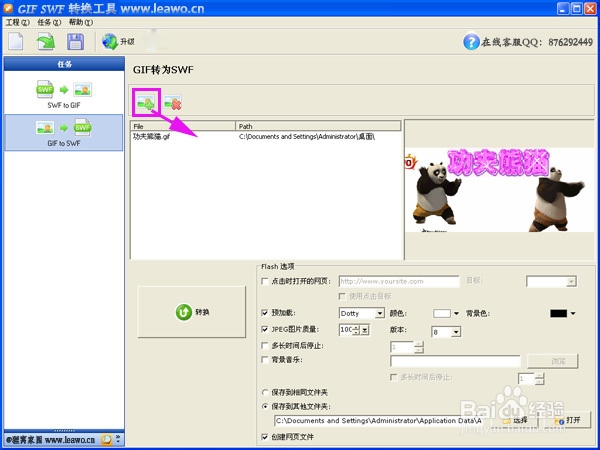Toggle the 创建网页文件 checkbox
Screen dimensions: 600x450
(264, 437)
